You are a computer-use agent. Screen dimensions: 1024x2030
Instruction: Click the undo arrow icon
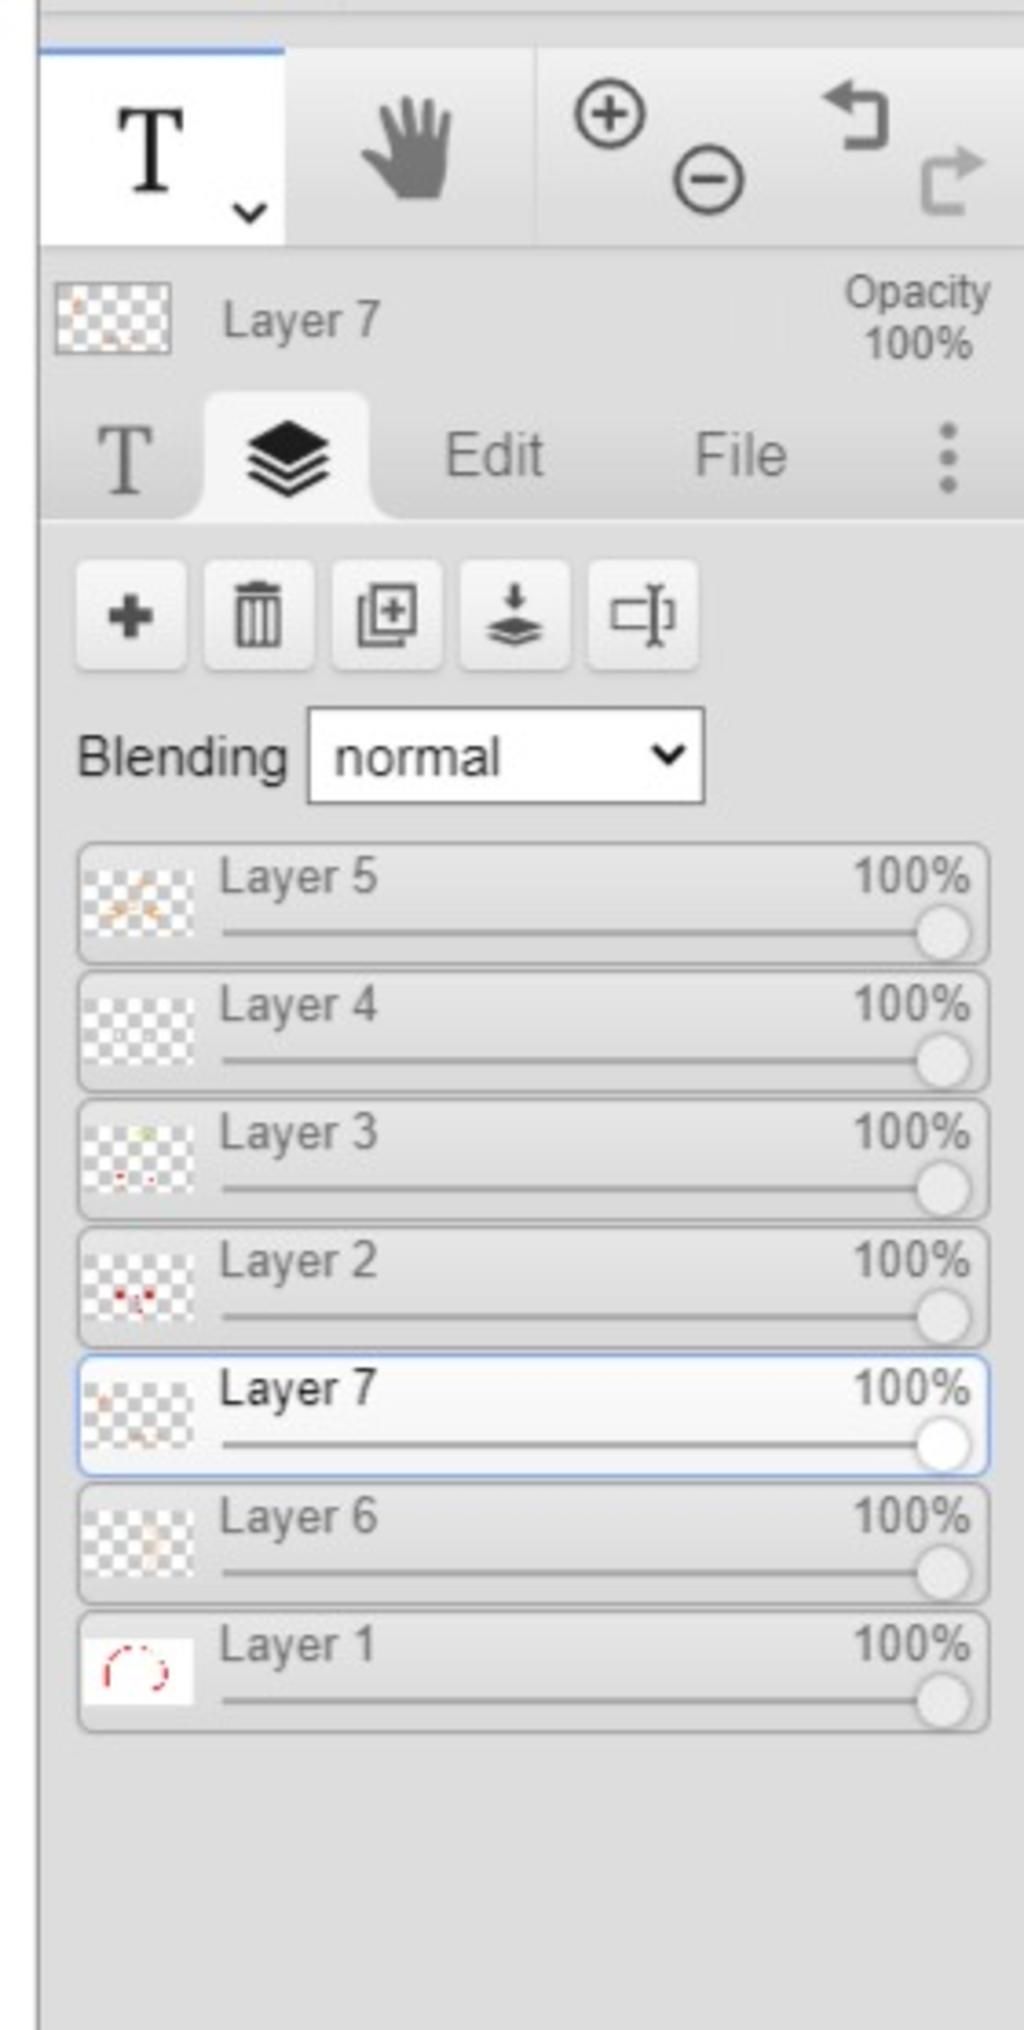click(x=856, y=116)
